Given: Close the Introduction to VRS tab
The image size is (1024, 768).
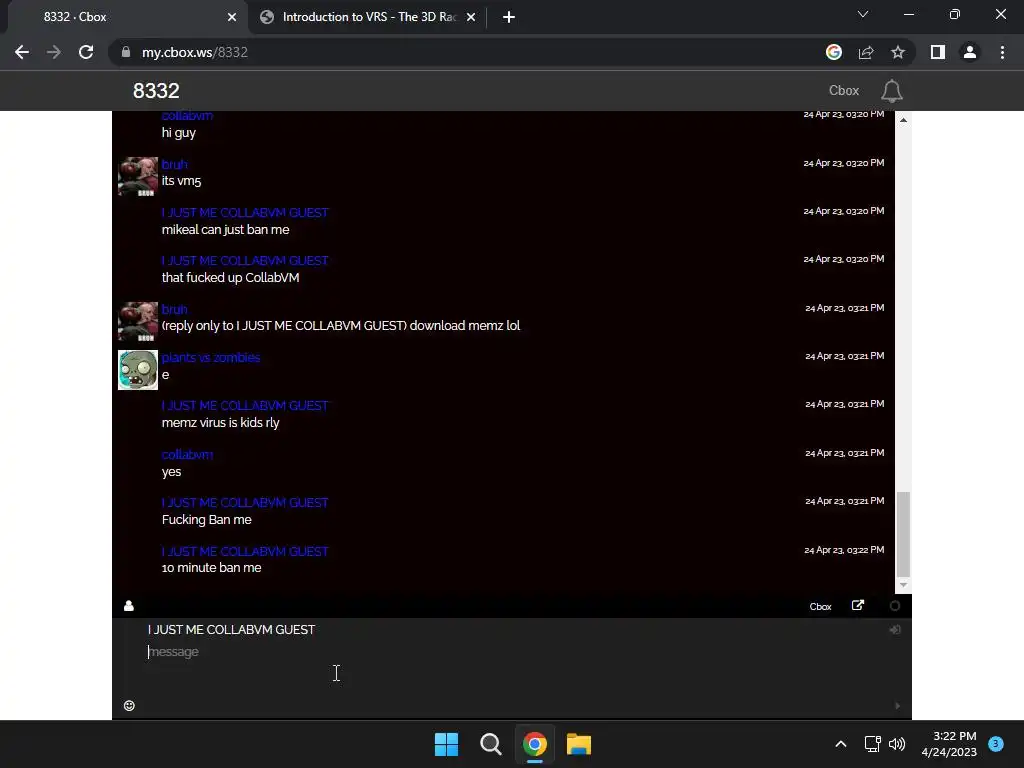Looking at the screenshot, I should (x=471, y=17).
